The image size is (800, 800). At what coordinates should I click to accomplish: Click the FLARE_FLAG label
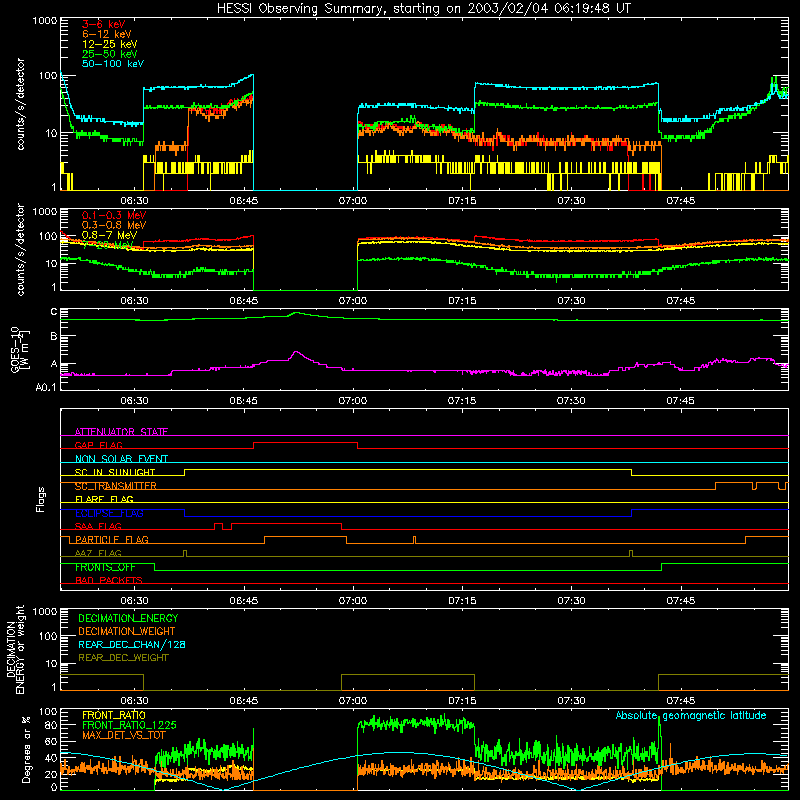pyautogui.click(x=104, y=499)
